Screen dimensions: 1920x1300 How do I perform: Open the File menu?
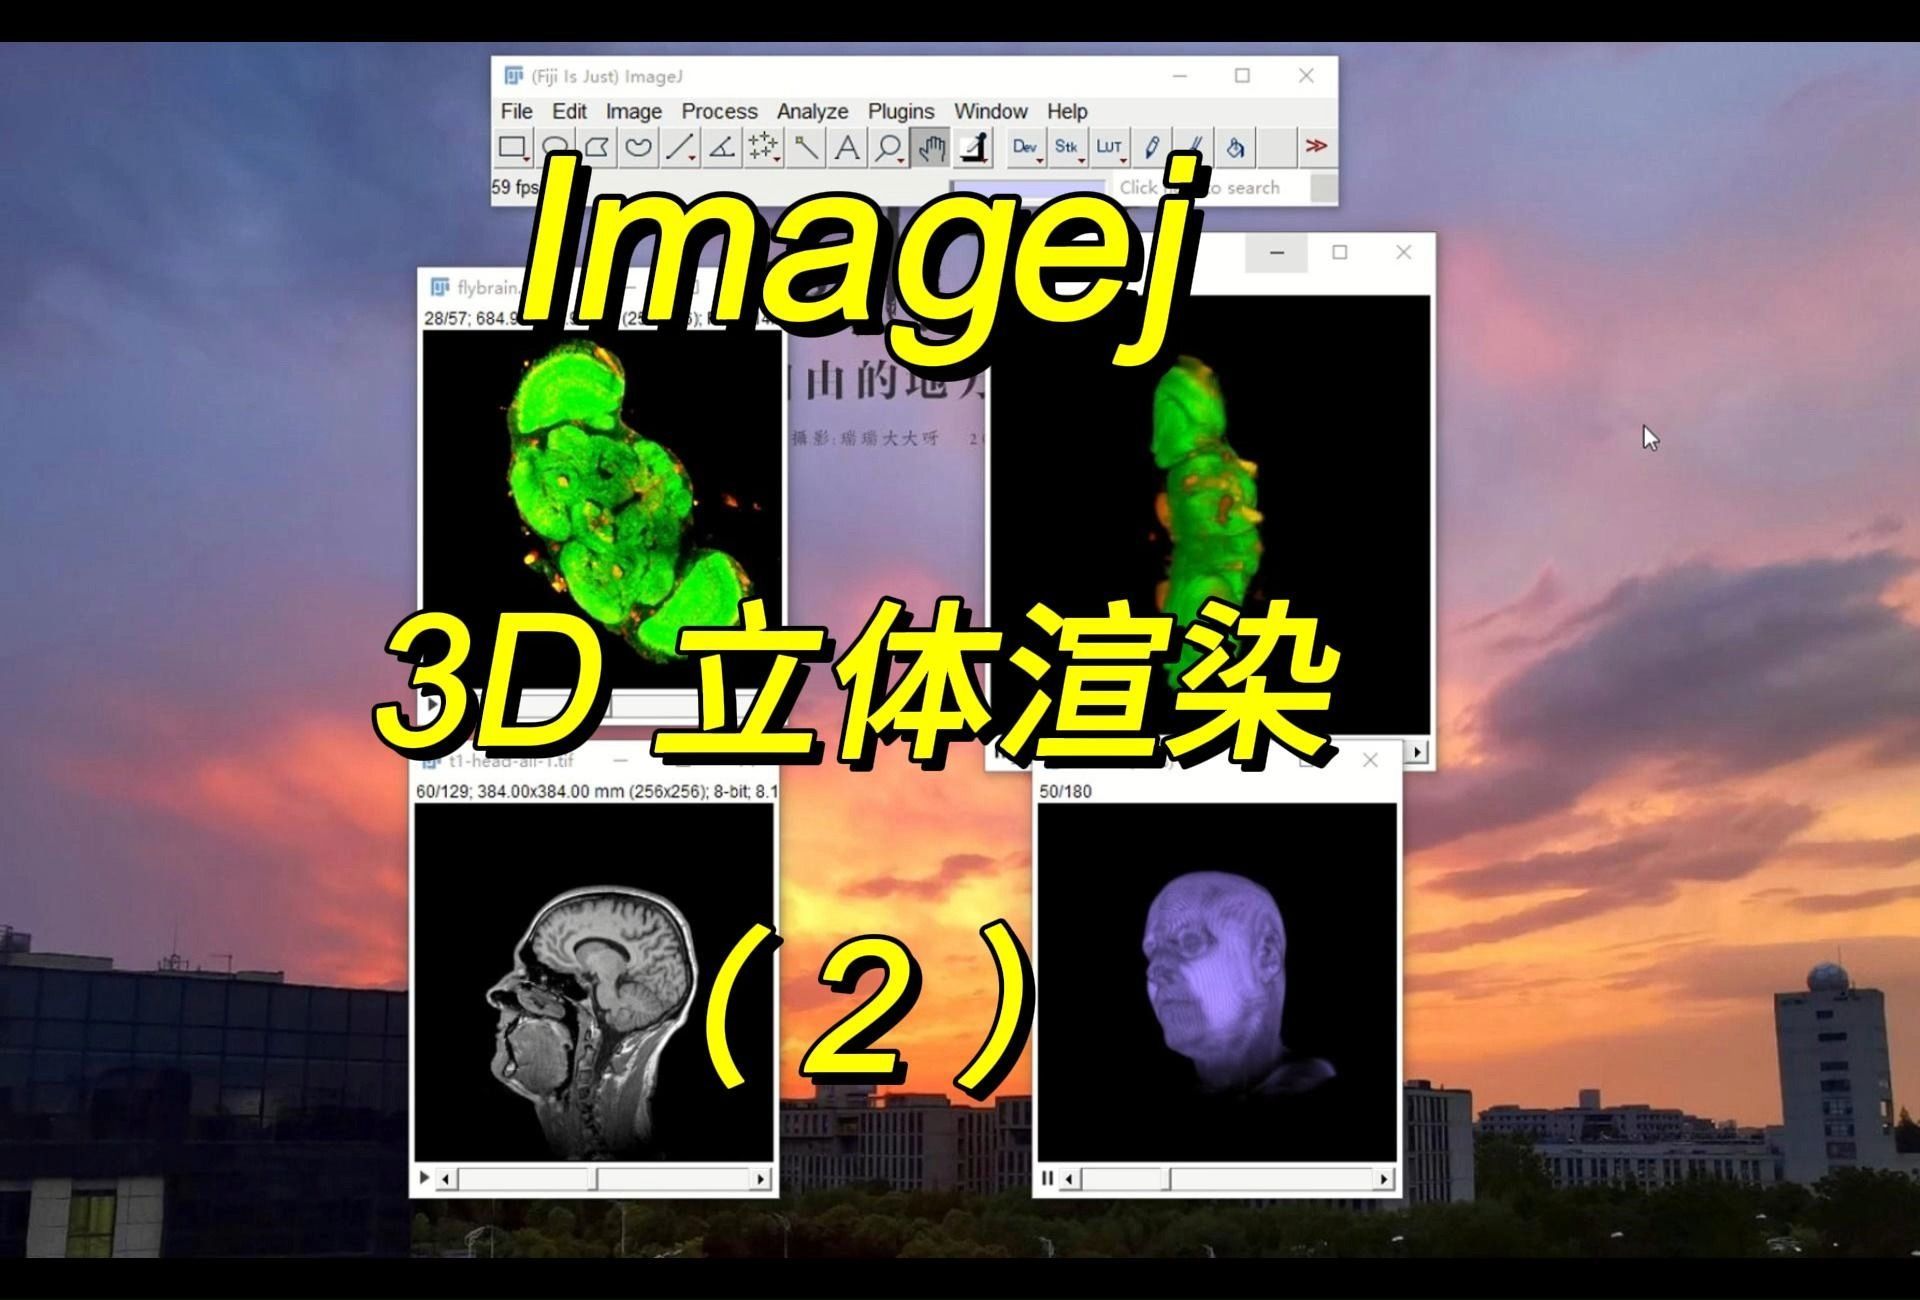[x=517, y=111]
